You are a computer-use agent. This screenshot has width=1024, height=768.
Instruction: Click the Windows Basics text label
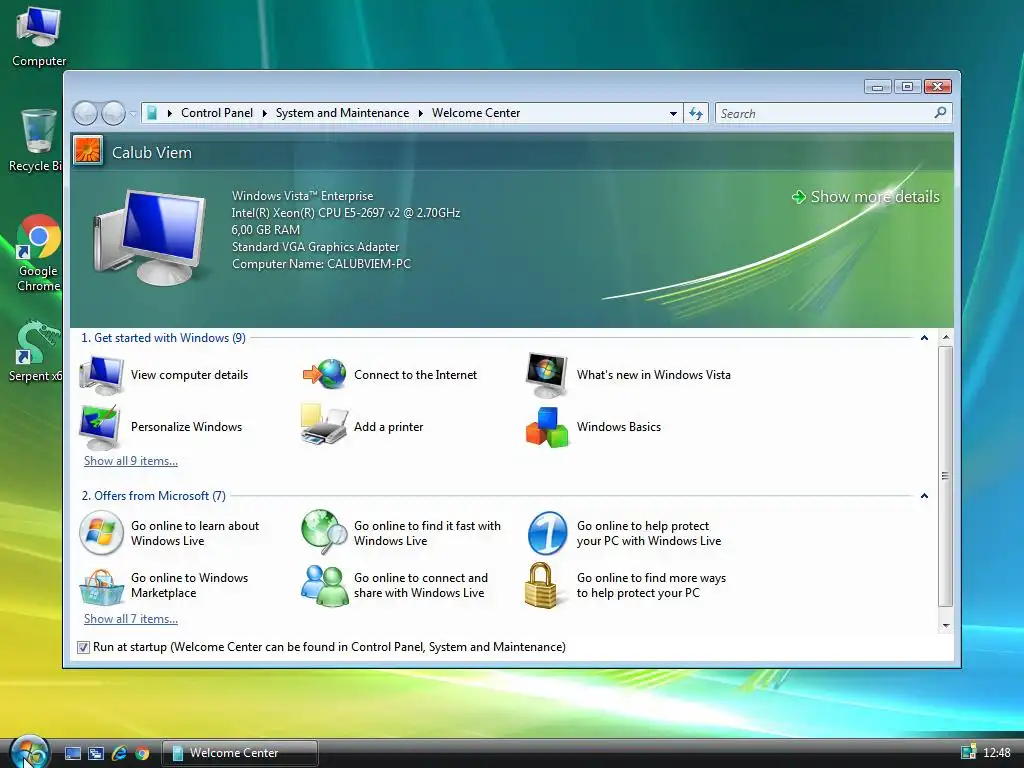(x=618, y=426)
